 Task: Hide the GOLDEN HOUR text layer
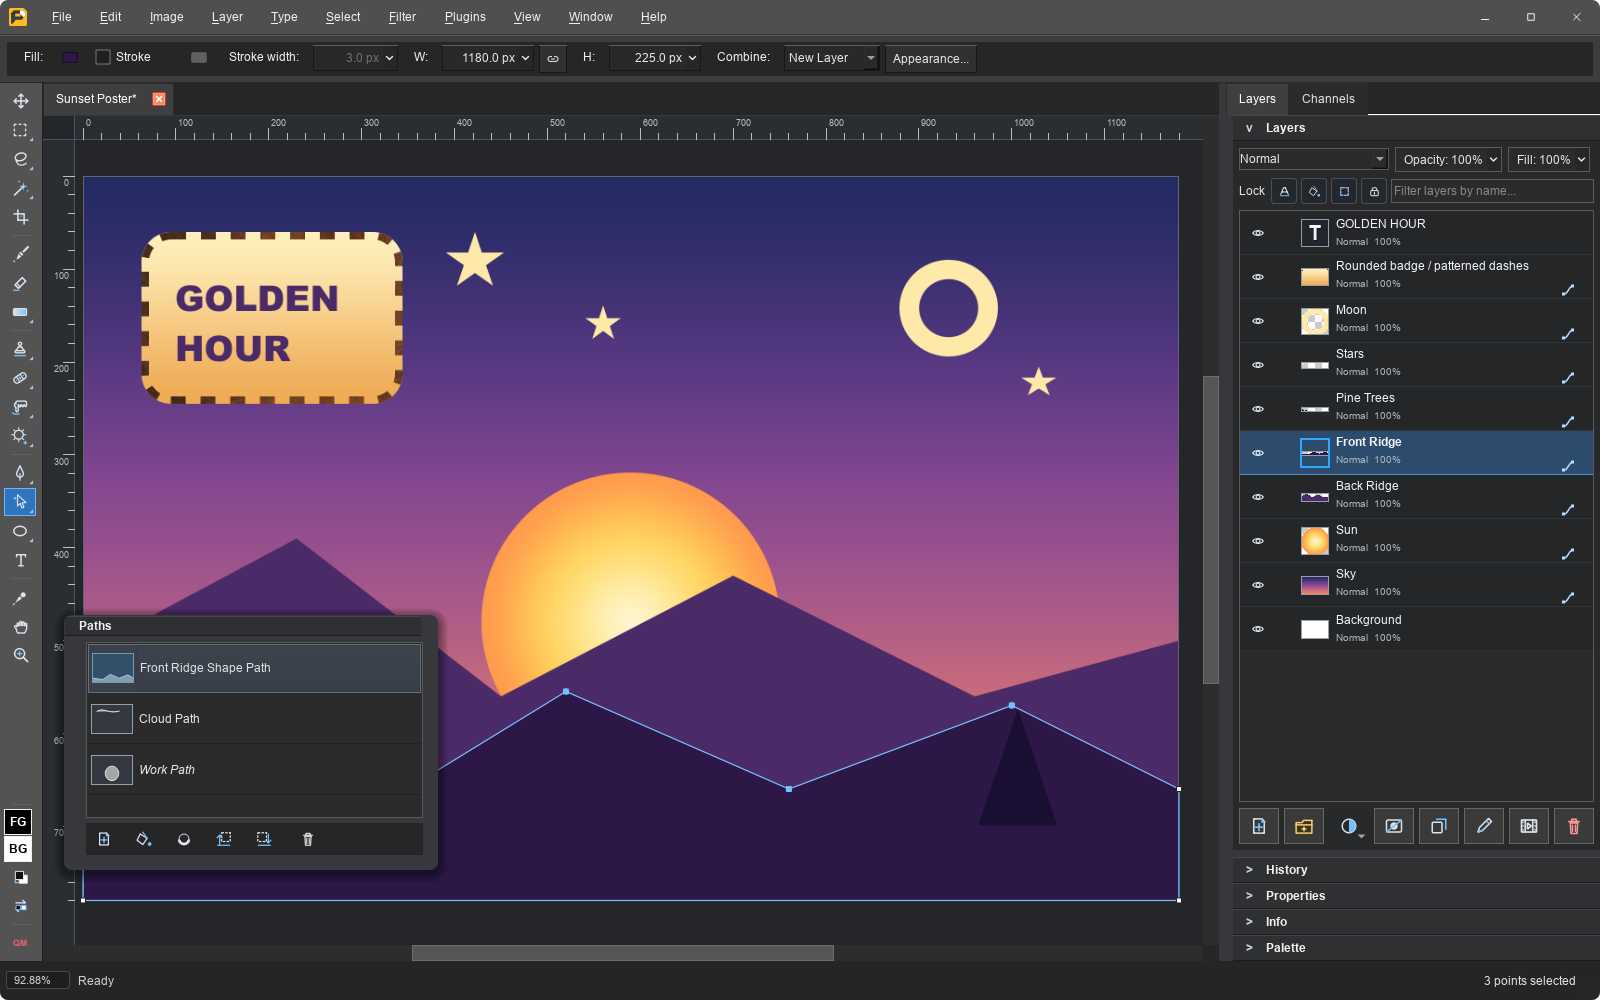(x=1258, y=233)
